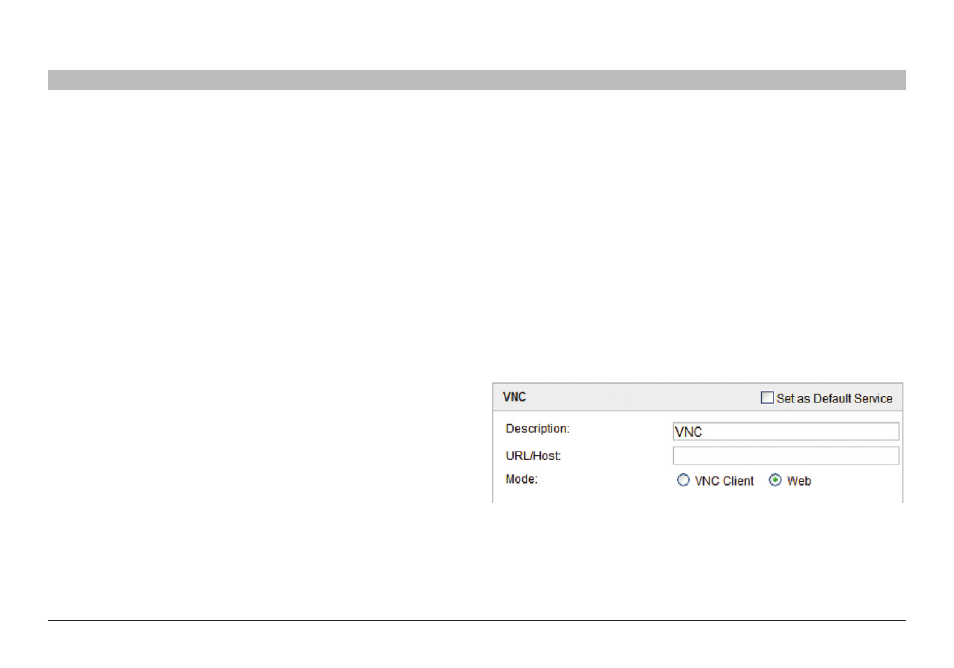Select the VNC Client mode radio button

pyautogui.click(x=683, y=481)
